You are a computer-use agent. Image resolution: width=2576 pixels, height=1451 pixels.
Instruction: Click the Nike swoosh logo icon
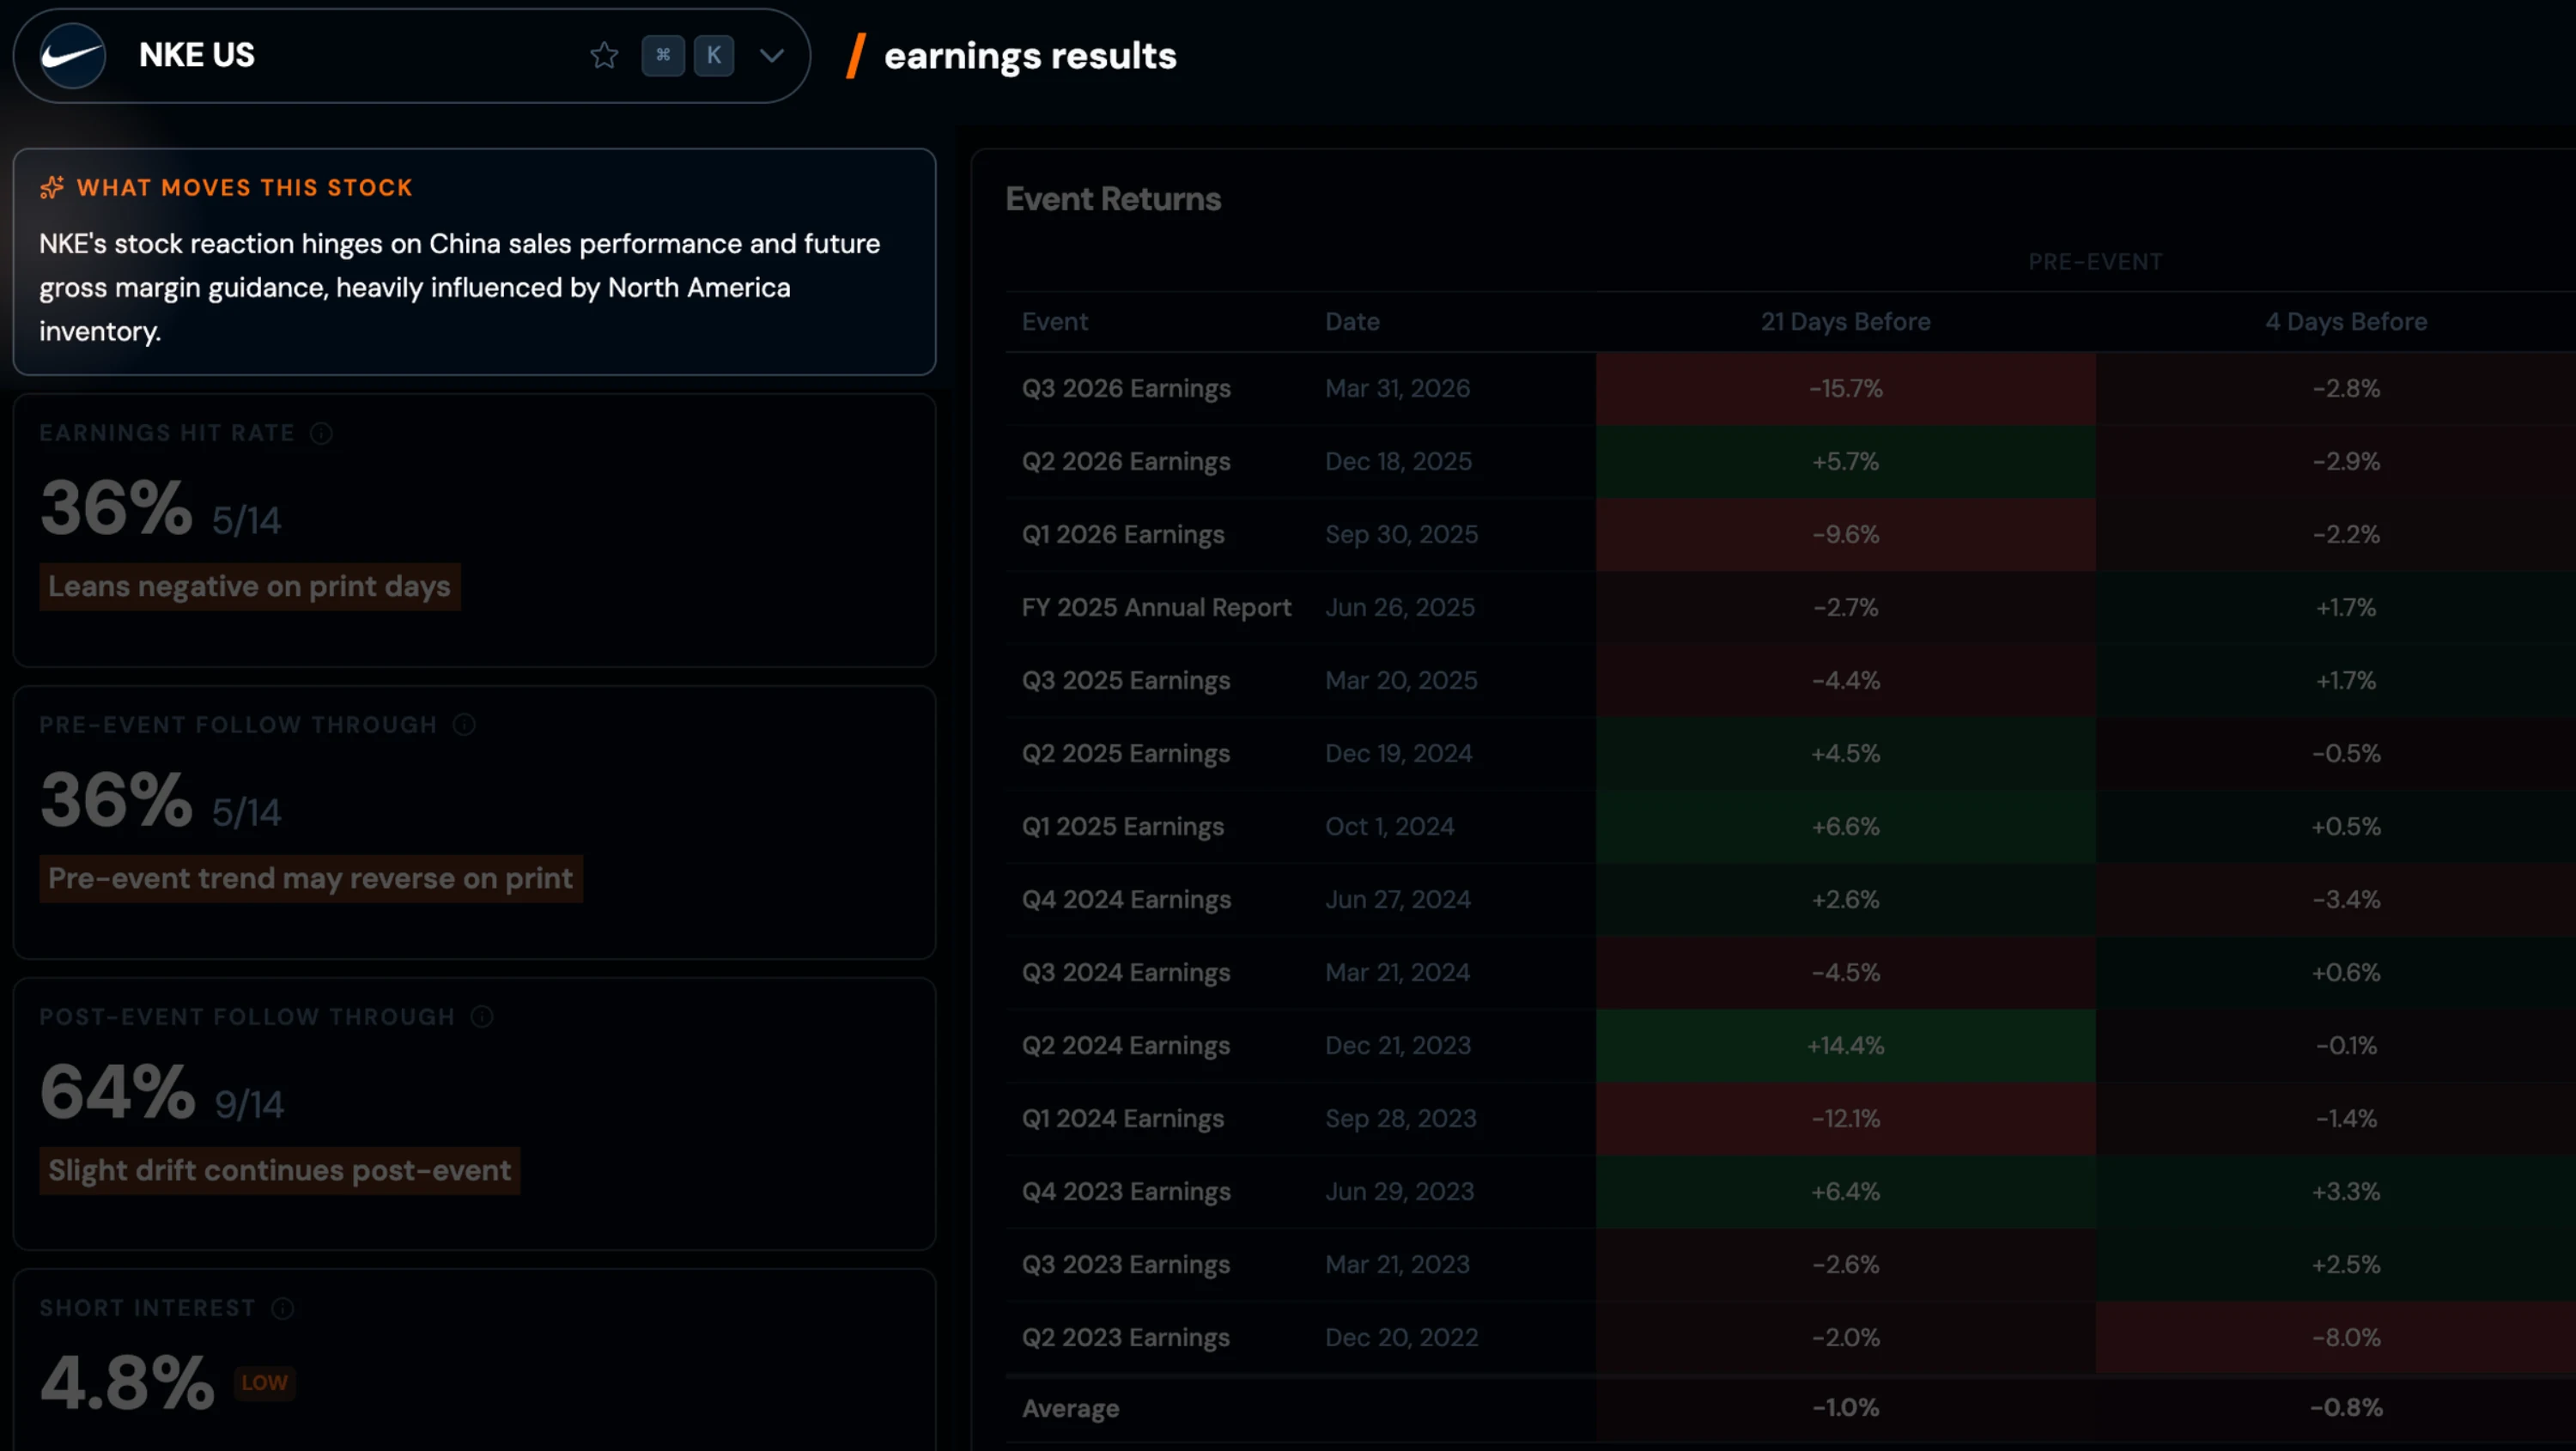click(x=72, y=56)
